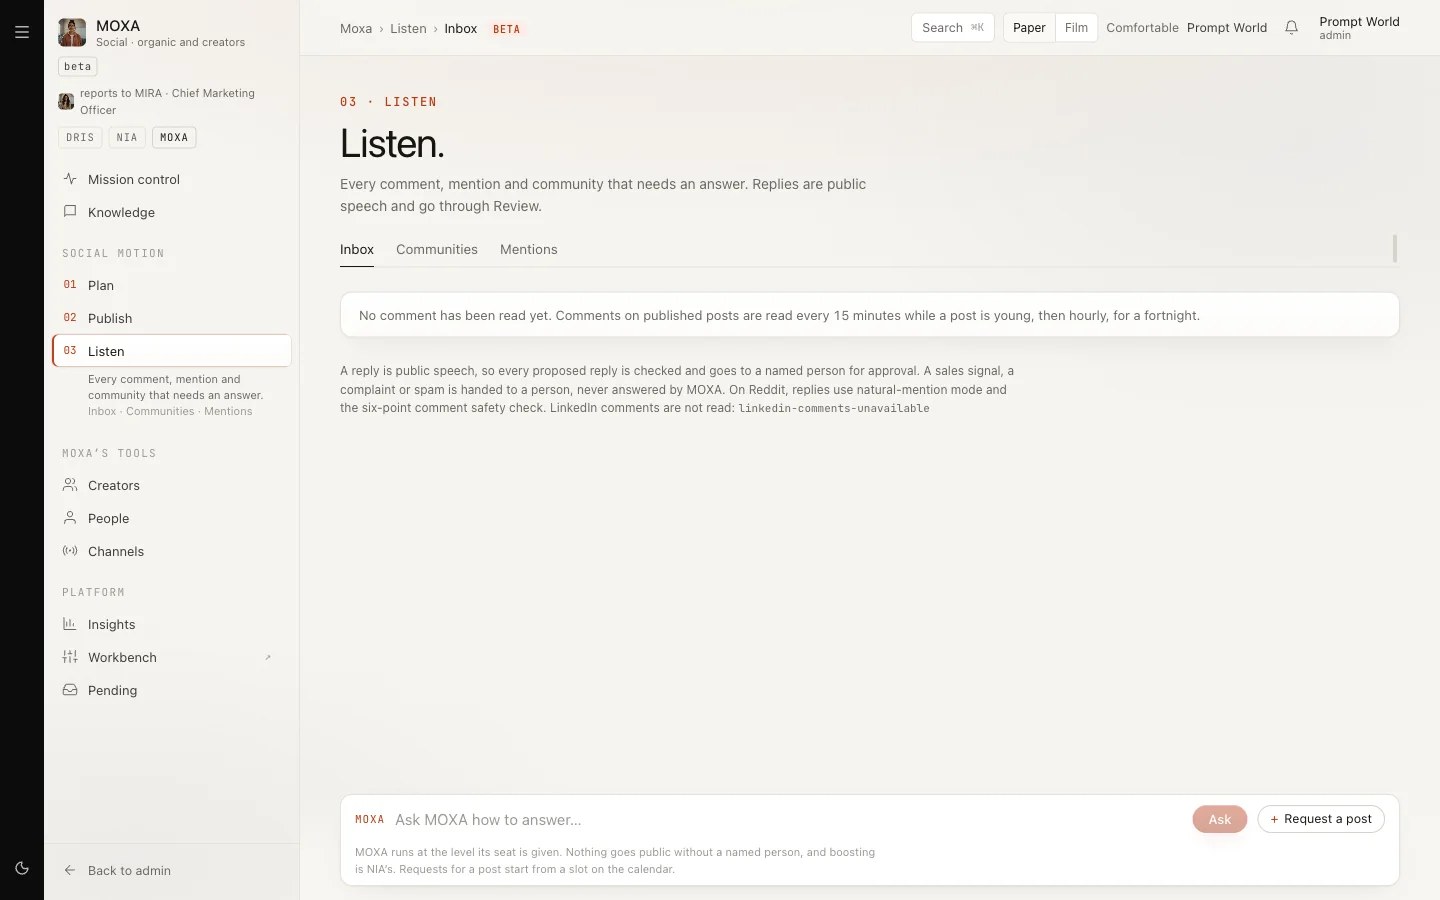
Task: Select the Paper theme toggle
Action: [1029, 28]
